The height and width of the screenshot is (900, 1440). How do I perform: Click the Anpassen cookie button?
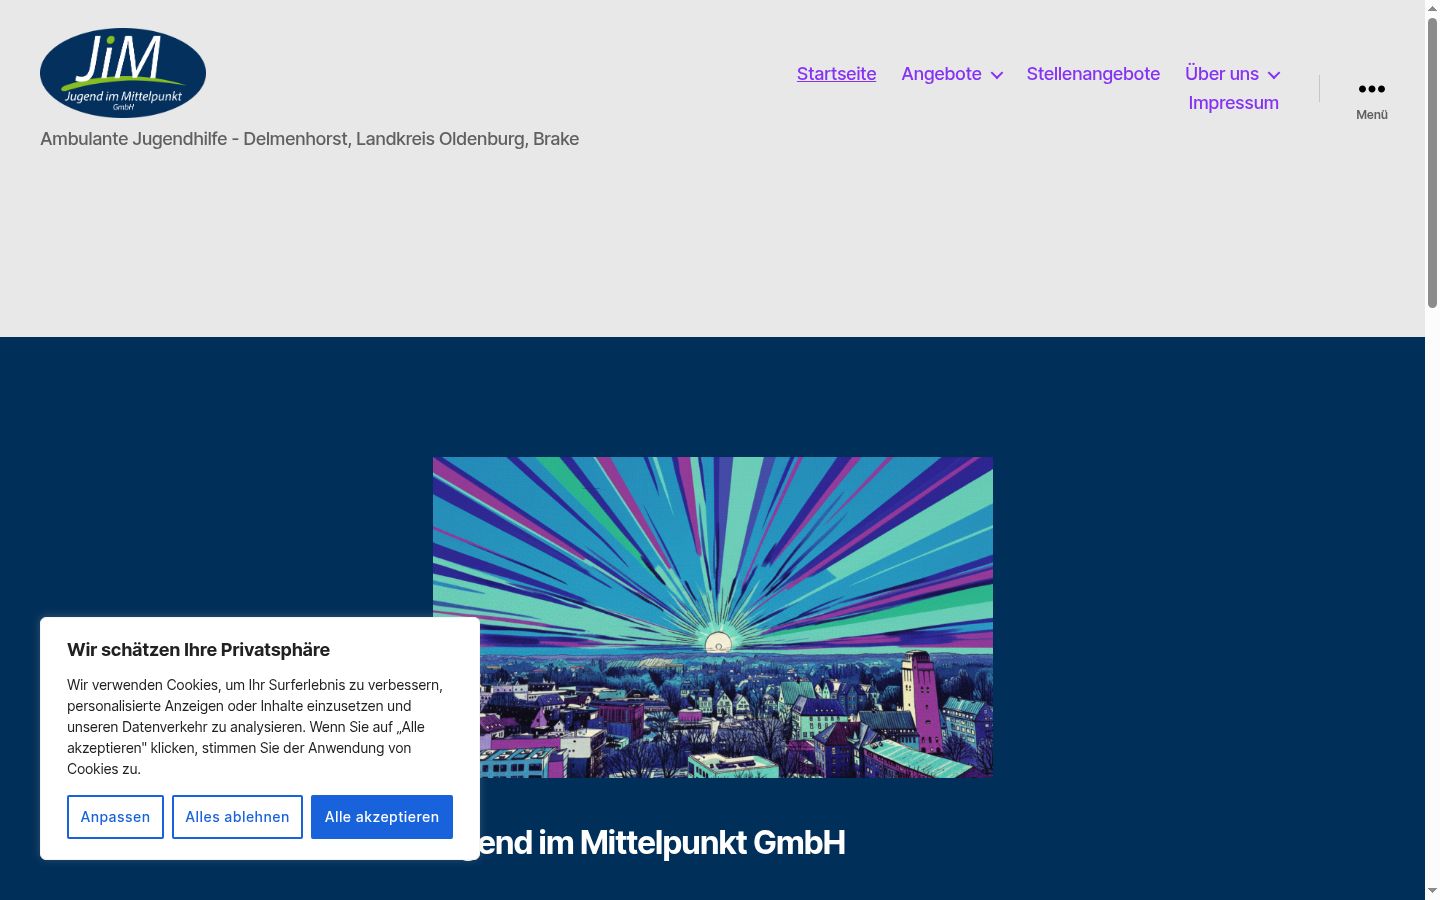[115, 817]
